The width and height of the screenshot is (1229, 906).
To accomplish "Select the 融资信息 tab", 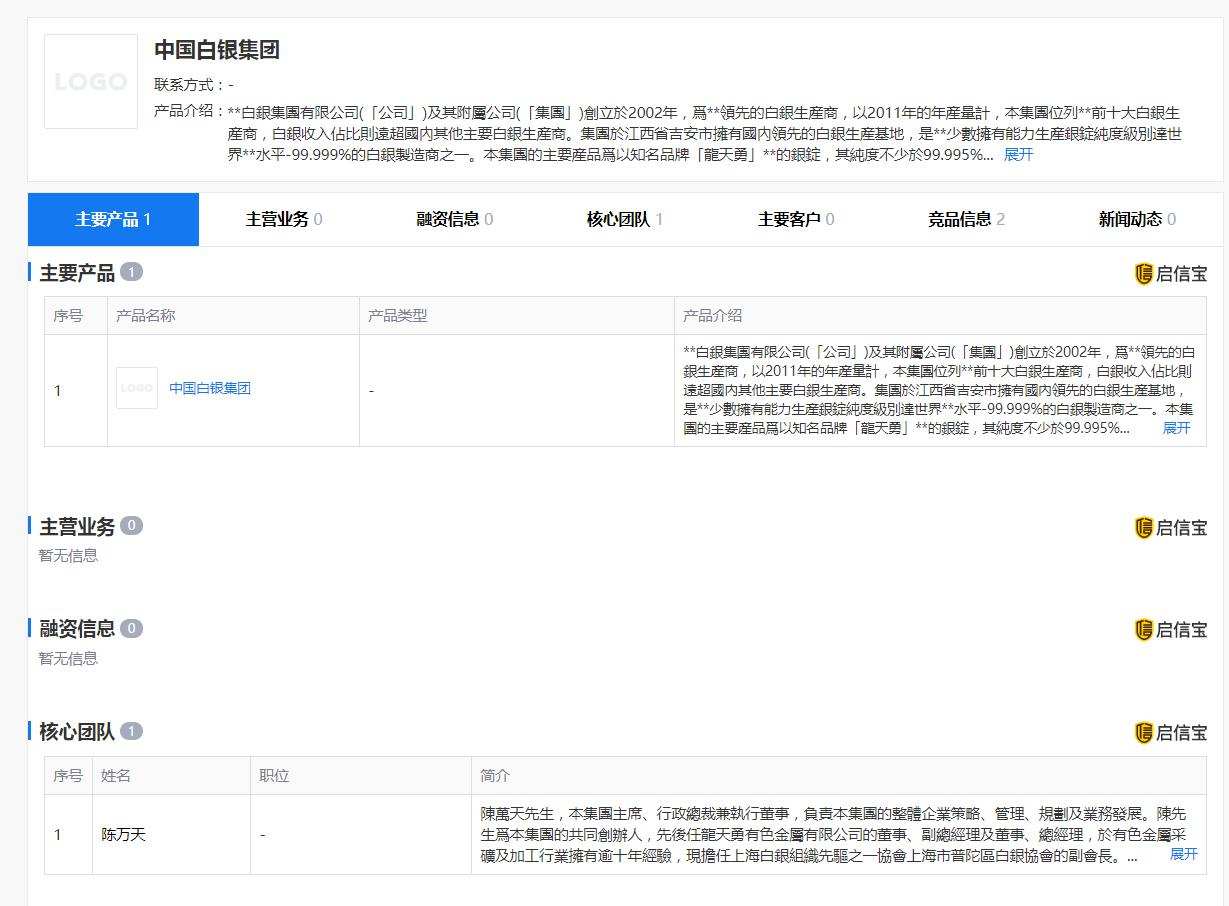I will pos(455,219).
